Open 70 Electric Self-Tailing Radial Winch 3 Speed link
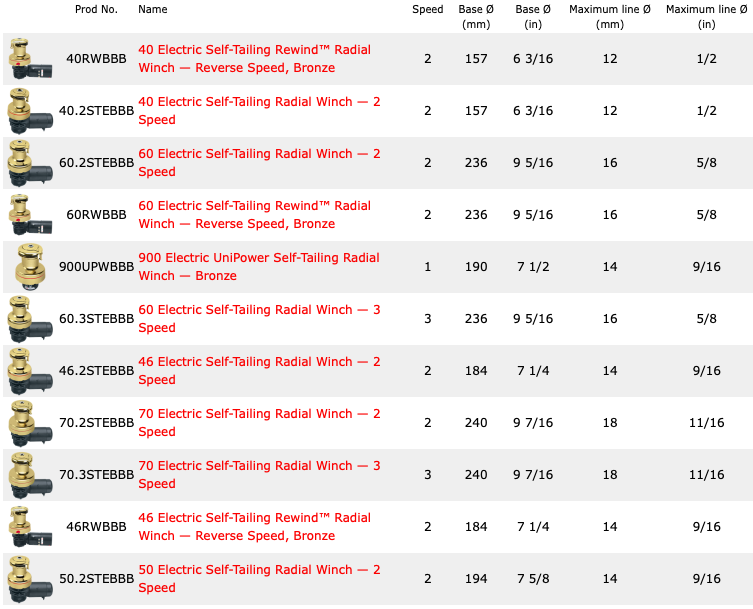The height and width of the screenshot is (609, 753). (259, 475)
